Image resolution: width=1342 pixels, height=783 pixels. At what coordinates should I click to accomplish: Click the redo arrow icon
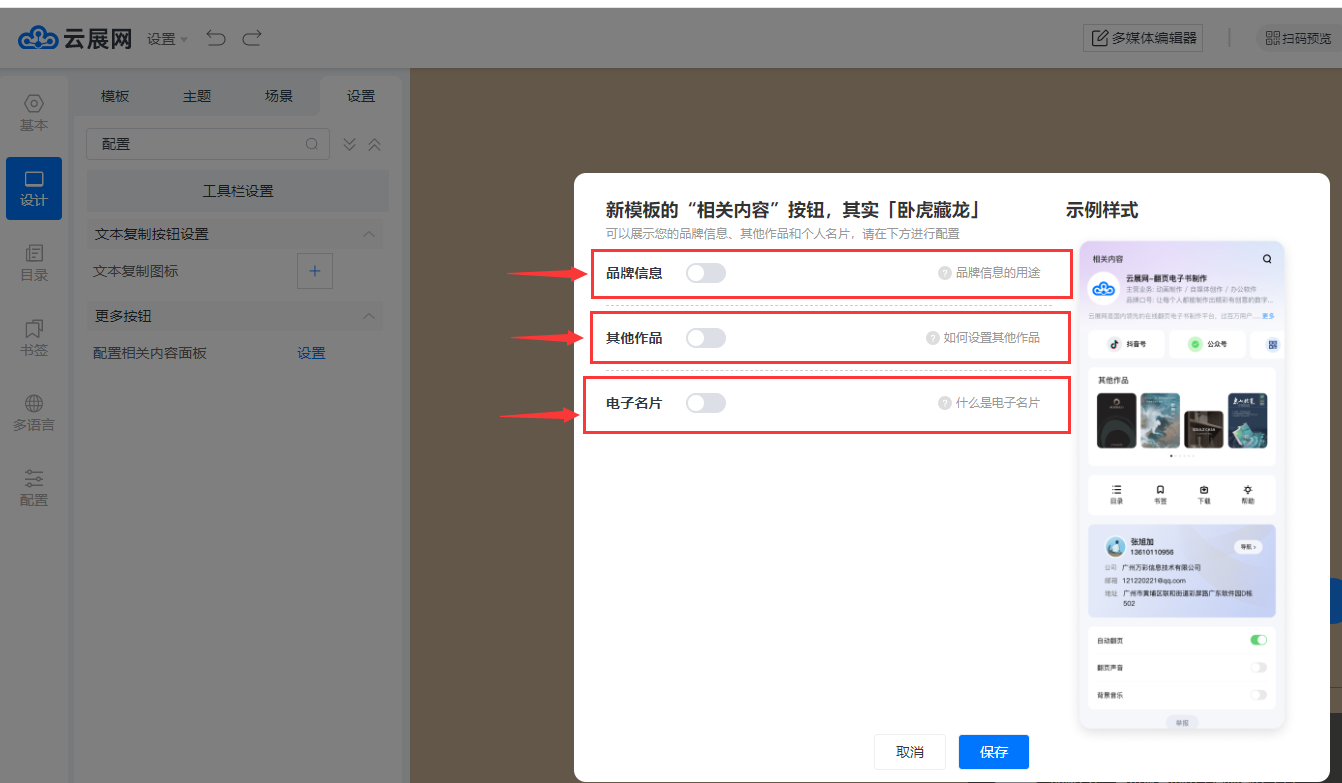tap(252, 38)
